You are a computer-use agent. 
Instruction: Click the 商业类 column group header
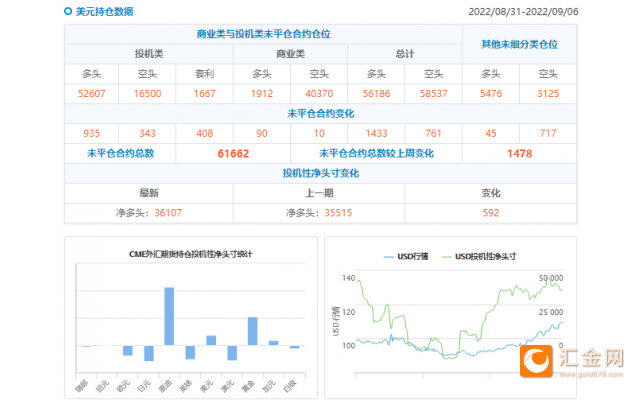click(x=290, y=54)
